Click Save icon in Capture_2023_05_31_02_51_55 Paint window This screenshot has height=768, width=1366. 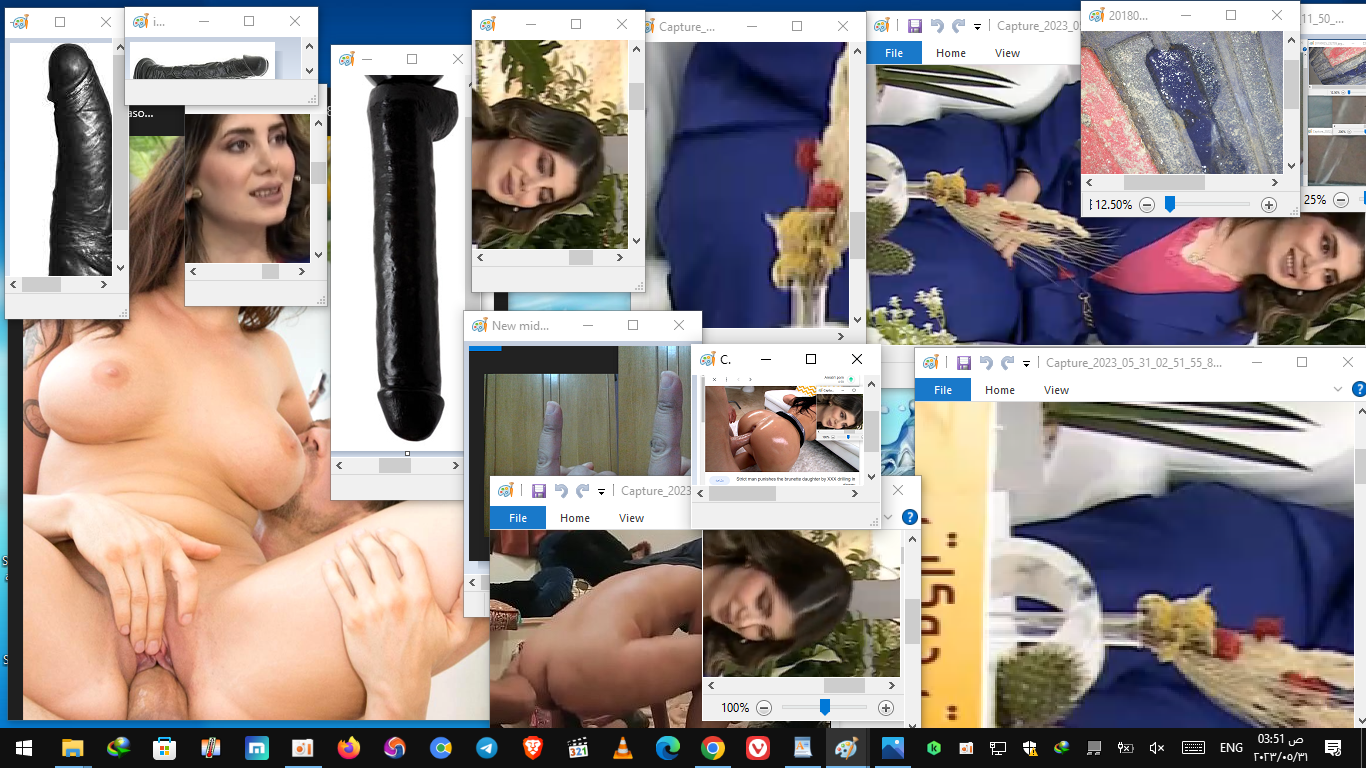tap(964, 363)
